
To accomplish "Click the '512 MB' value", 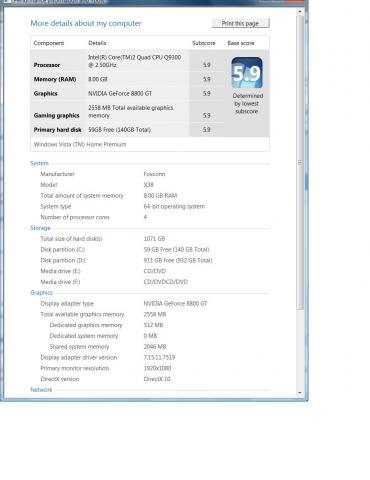I will point(153,325).
